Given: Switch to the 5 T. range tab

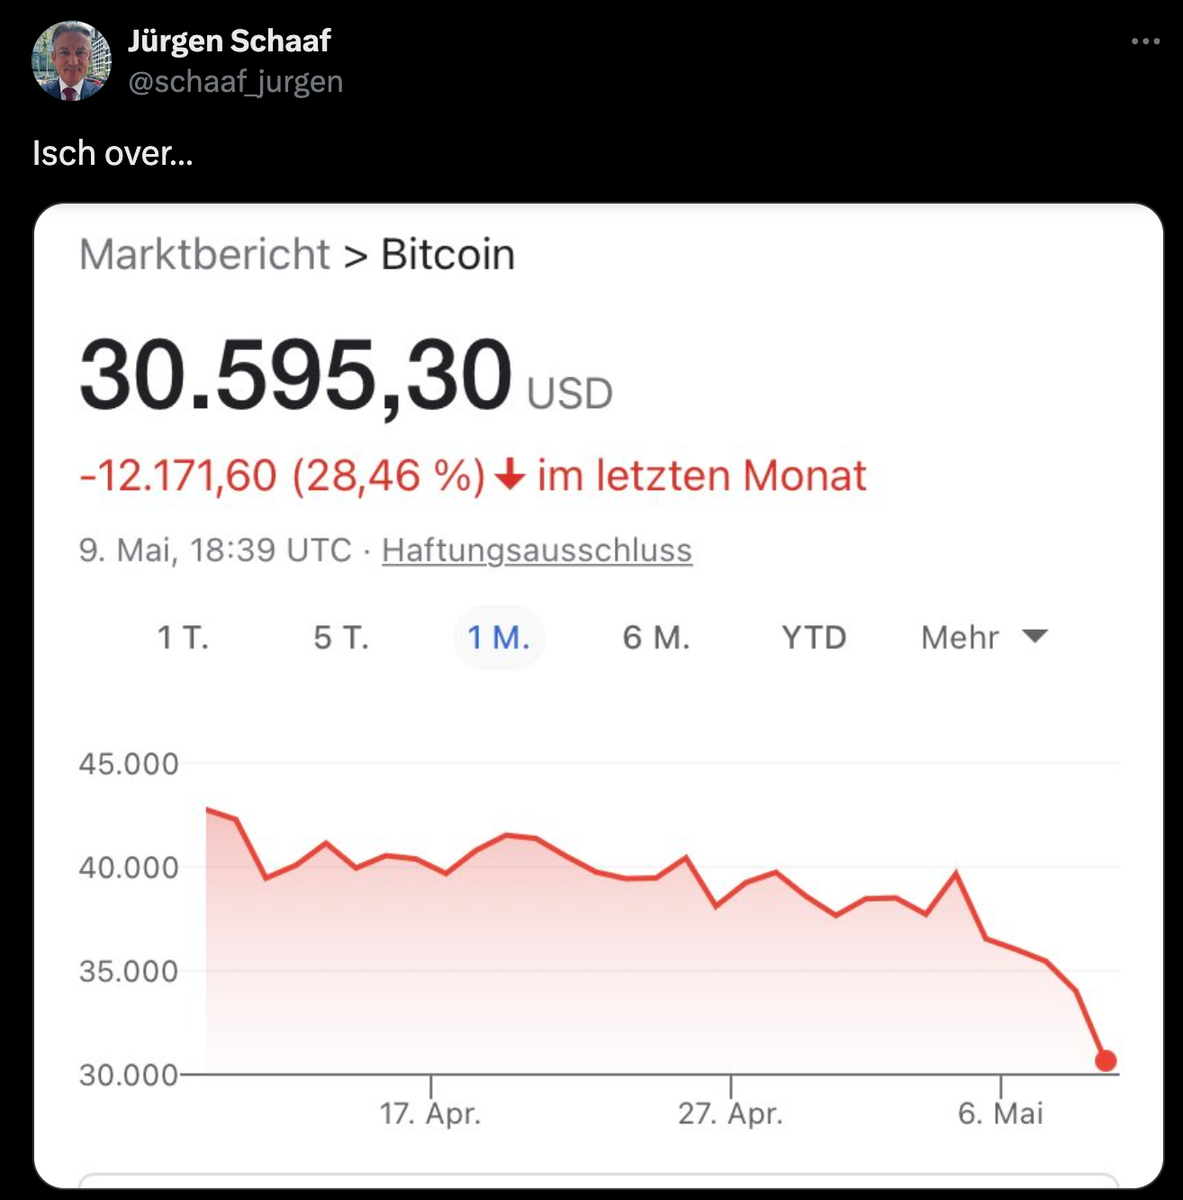Looking at the screenshot, I should point(341,637).
